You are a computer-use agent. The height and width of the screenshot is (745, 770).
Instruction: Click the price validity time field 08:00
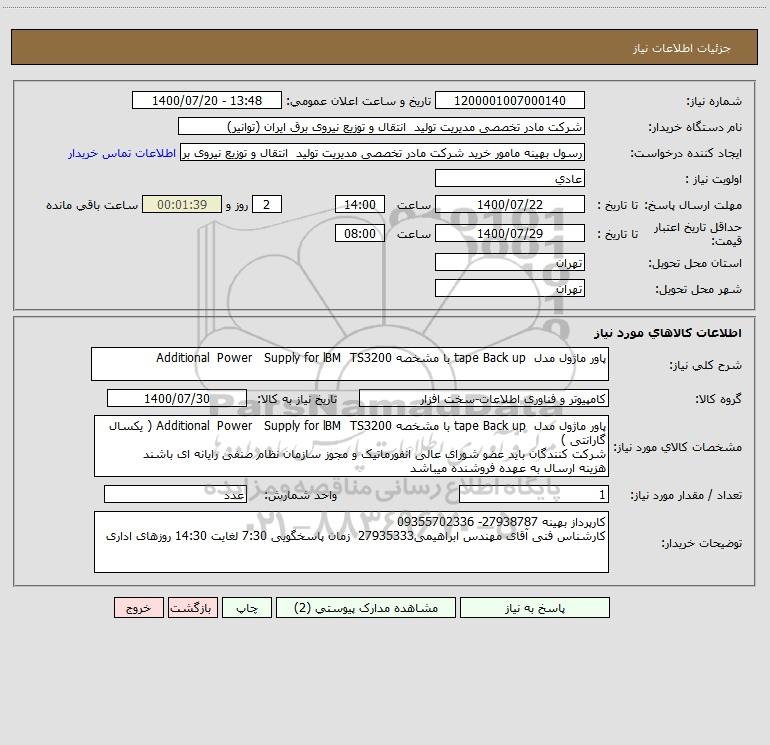[359, 233]
